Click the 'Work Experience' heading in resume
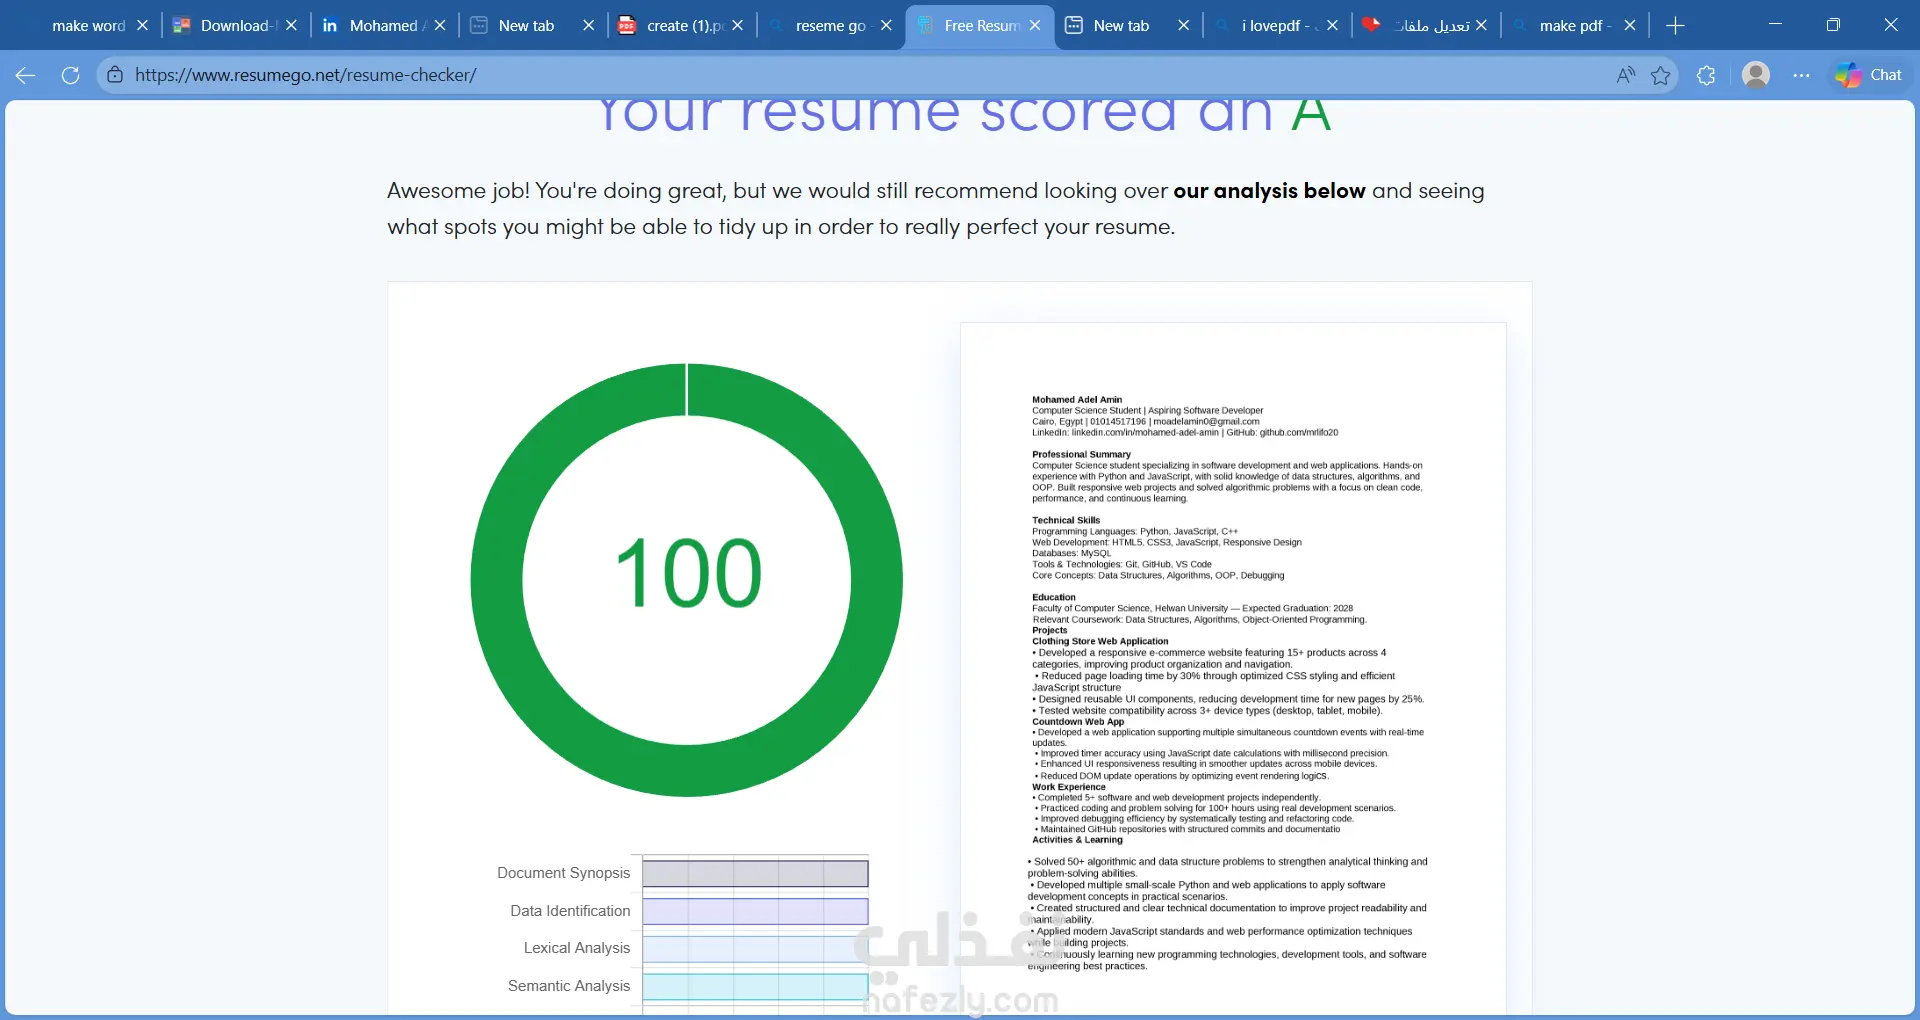The height and width of the screenshot is (1020, 1920). click(x=1069, y=787)
